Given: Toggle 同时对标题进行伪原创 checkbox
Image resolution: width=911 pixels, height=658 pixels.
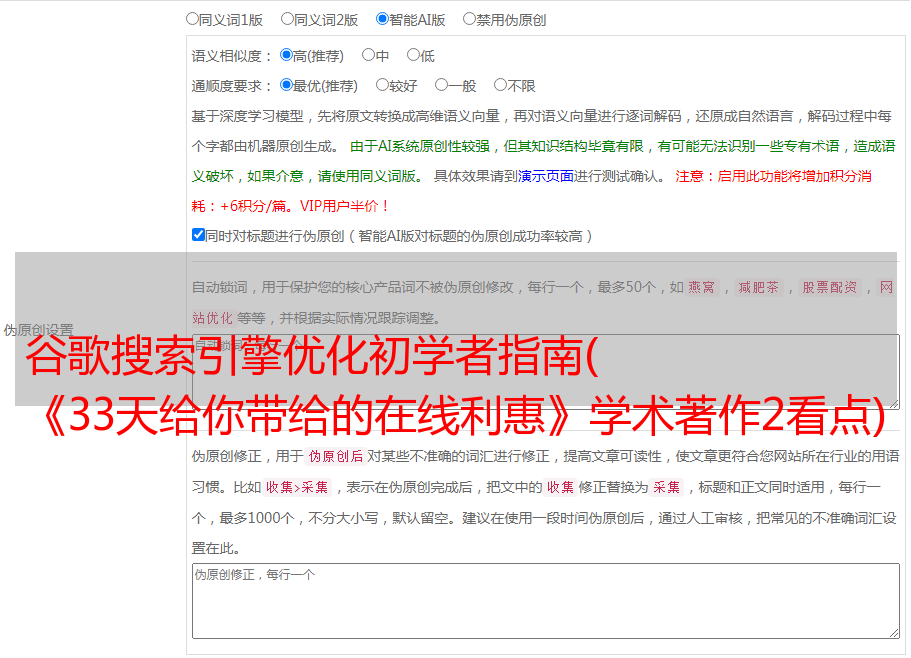Looking at the screenshot, I should point(198,235).
